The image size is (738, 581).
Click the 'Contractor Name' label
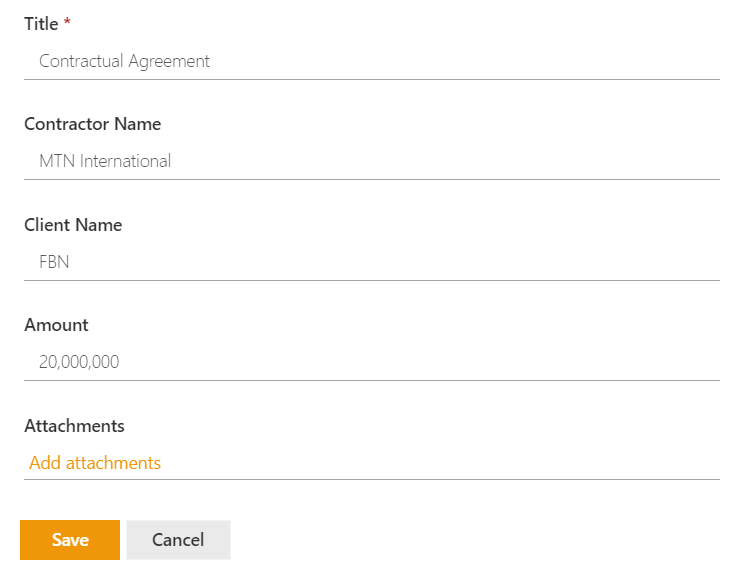tap(92, 124)
